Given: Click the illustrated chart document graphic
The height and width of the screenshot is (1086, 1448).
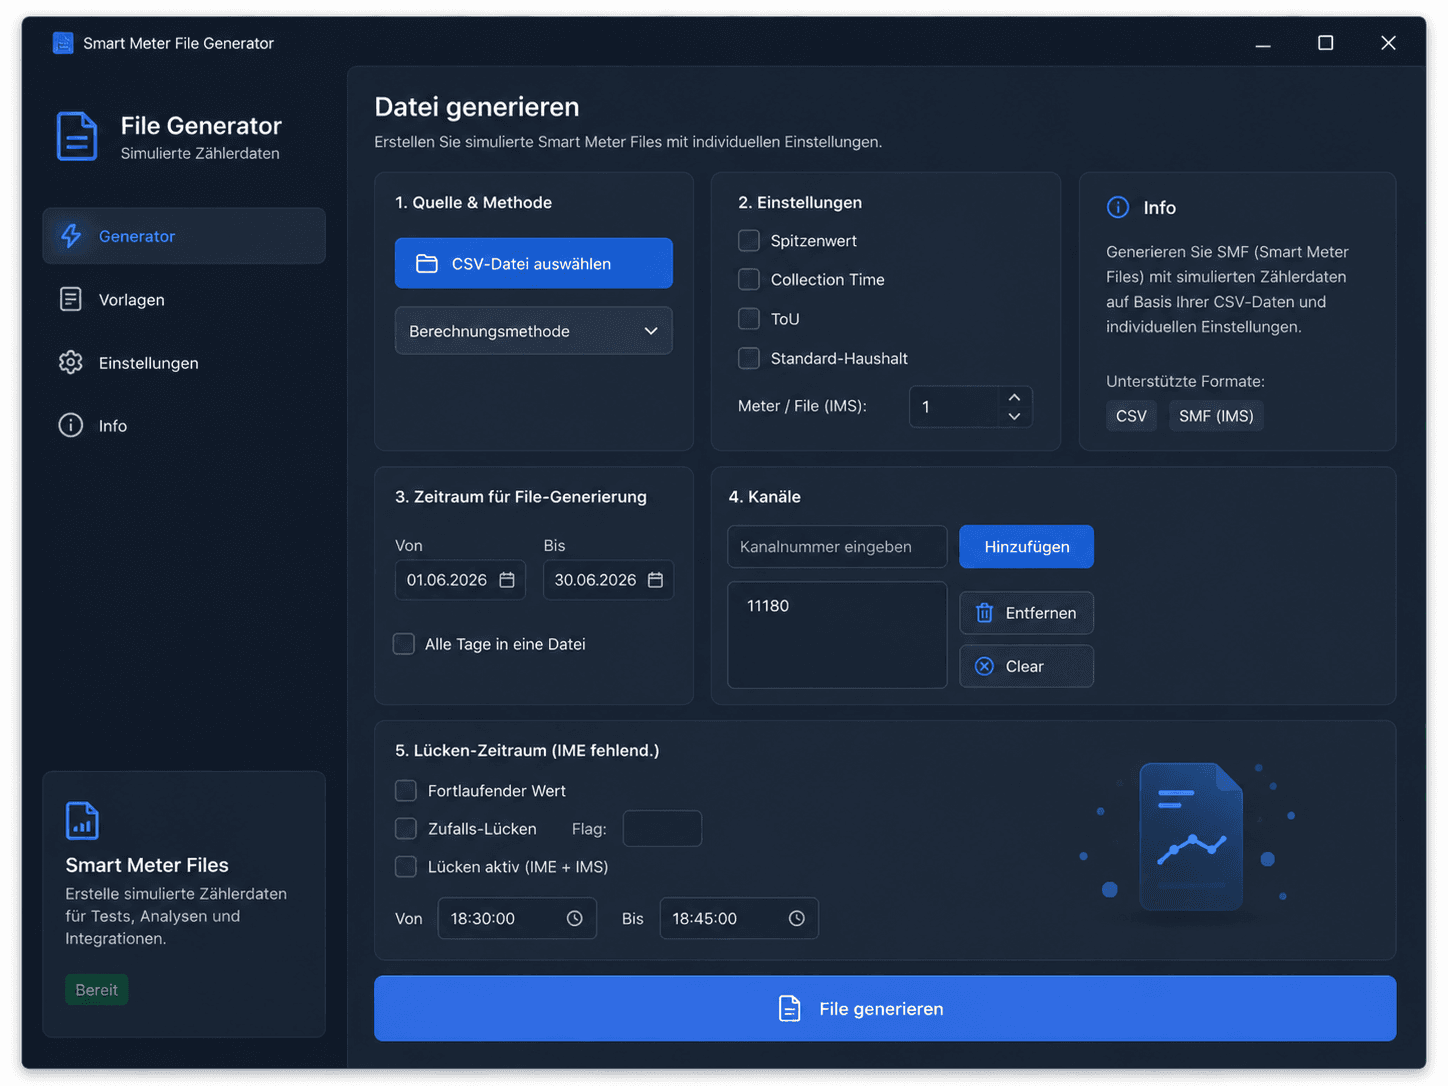Looking at the screenshot, I should pos(1191,838).
